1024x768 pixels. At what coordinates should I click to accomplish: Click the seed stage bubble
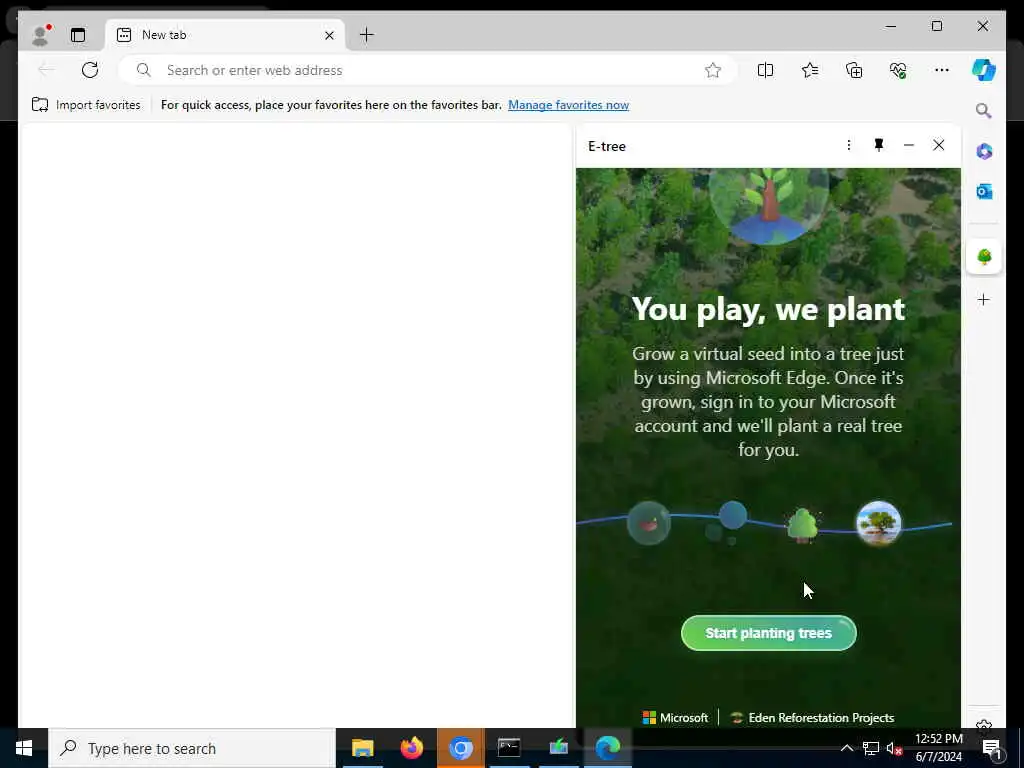(x=648, y=523)
